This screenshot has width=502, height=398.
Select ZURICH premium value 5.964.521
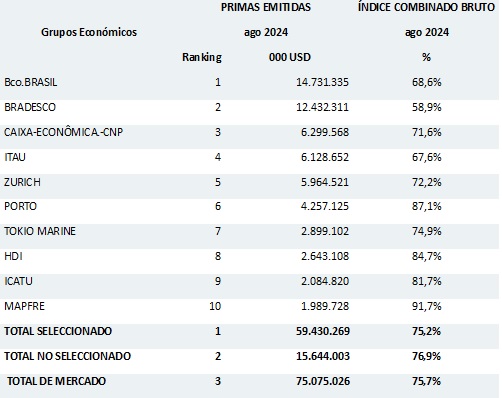[x=325, y=182]
